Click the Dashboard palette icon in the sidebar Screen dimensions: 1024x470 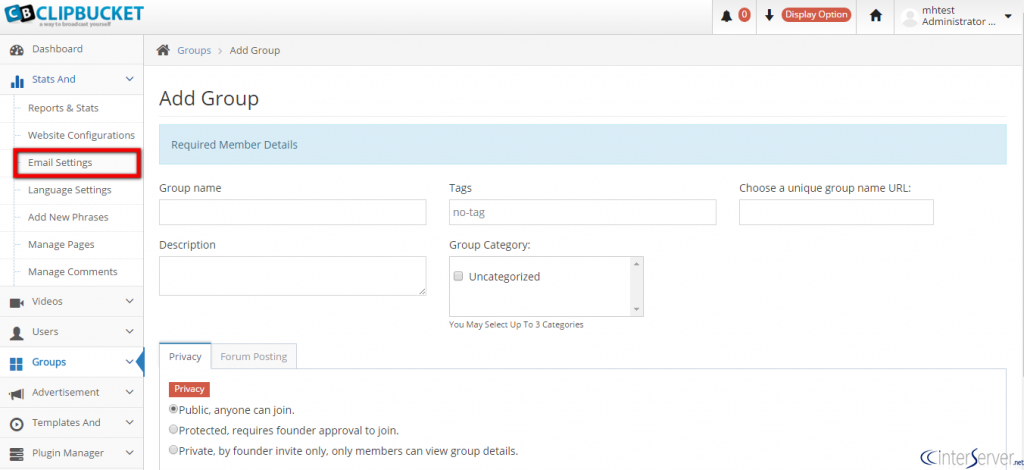[x=18, y=50]
